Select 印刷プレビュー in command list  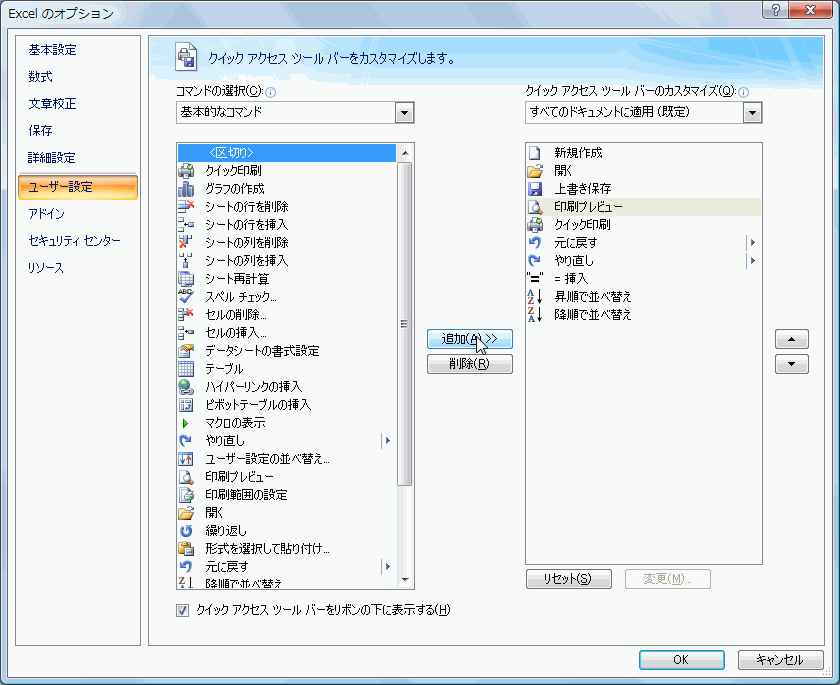(287, 477)
